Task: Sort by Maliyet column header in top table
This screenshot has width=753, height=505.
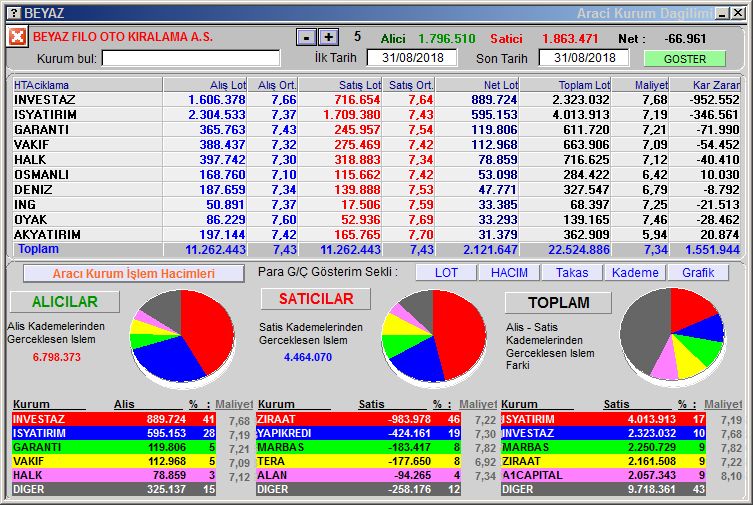Action: point(640,85)
